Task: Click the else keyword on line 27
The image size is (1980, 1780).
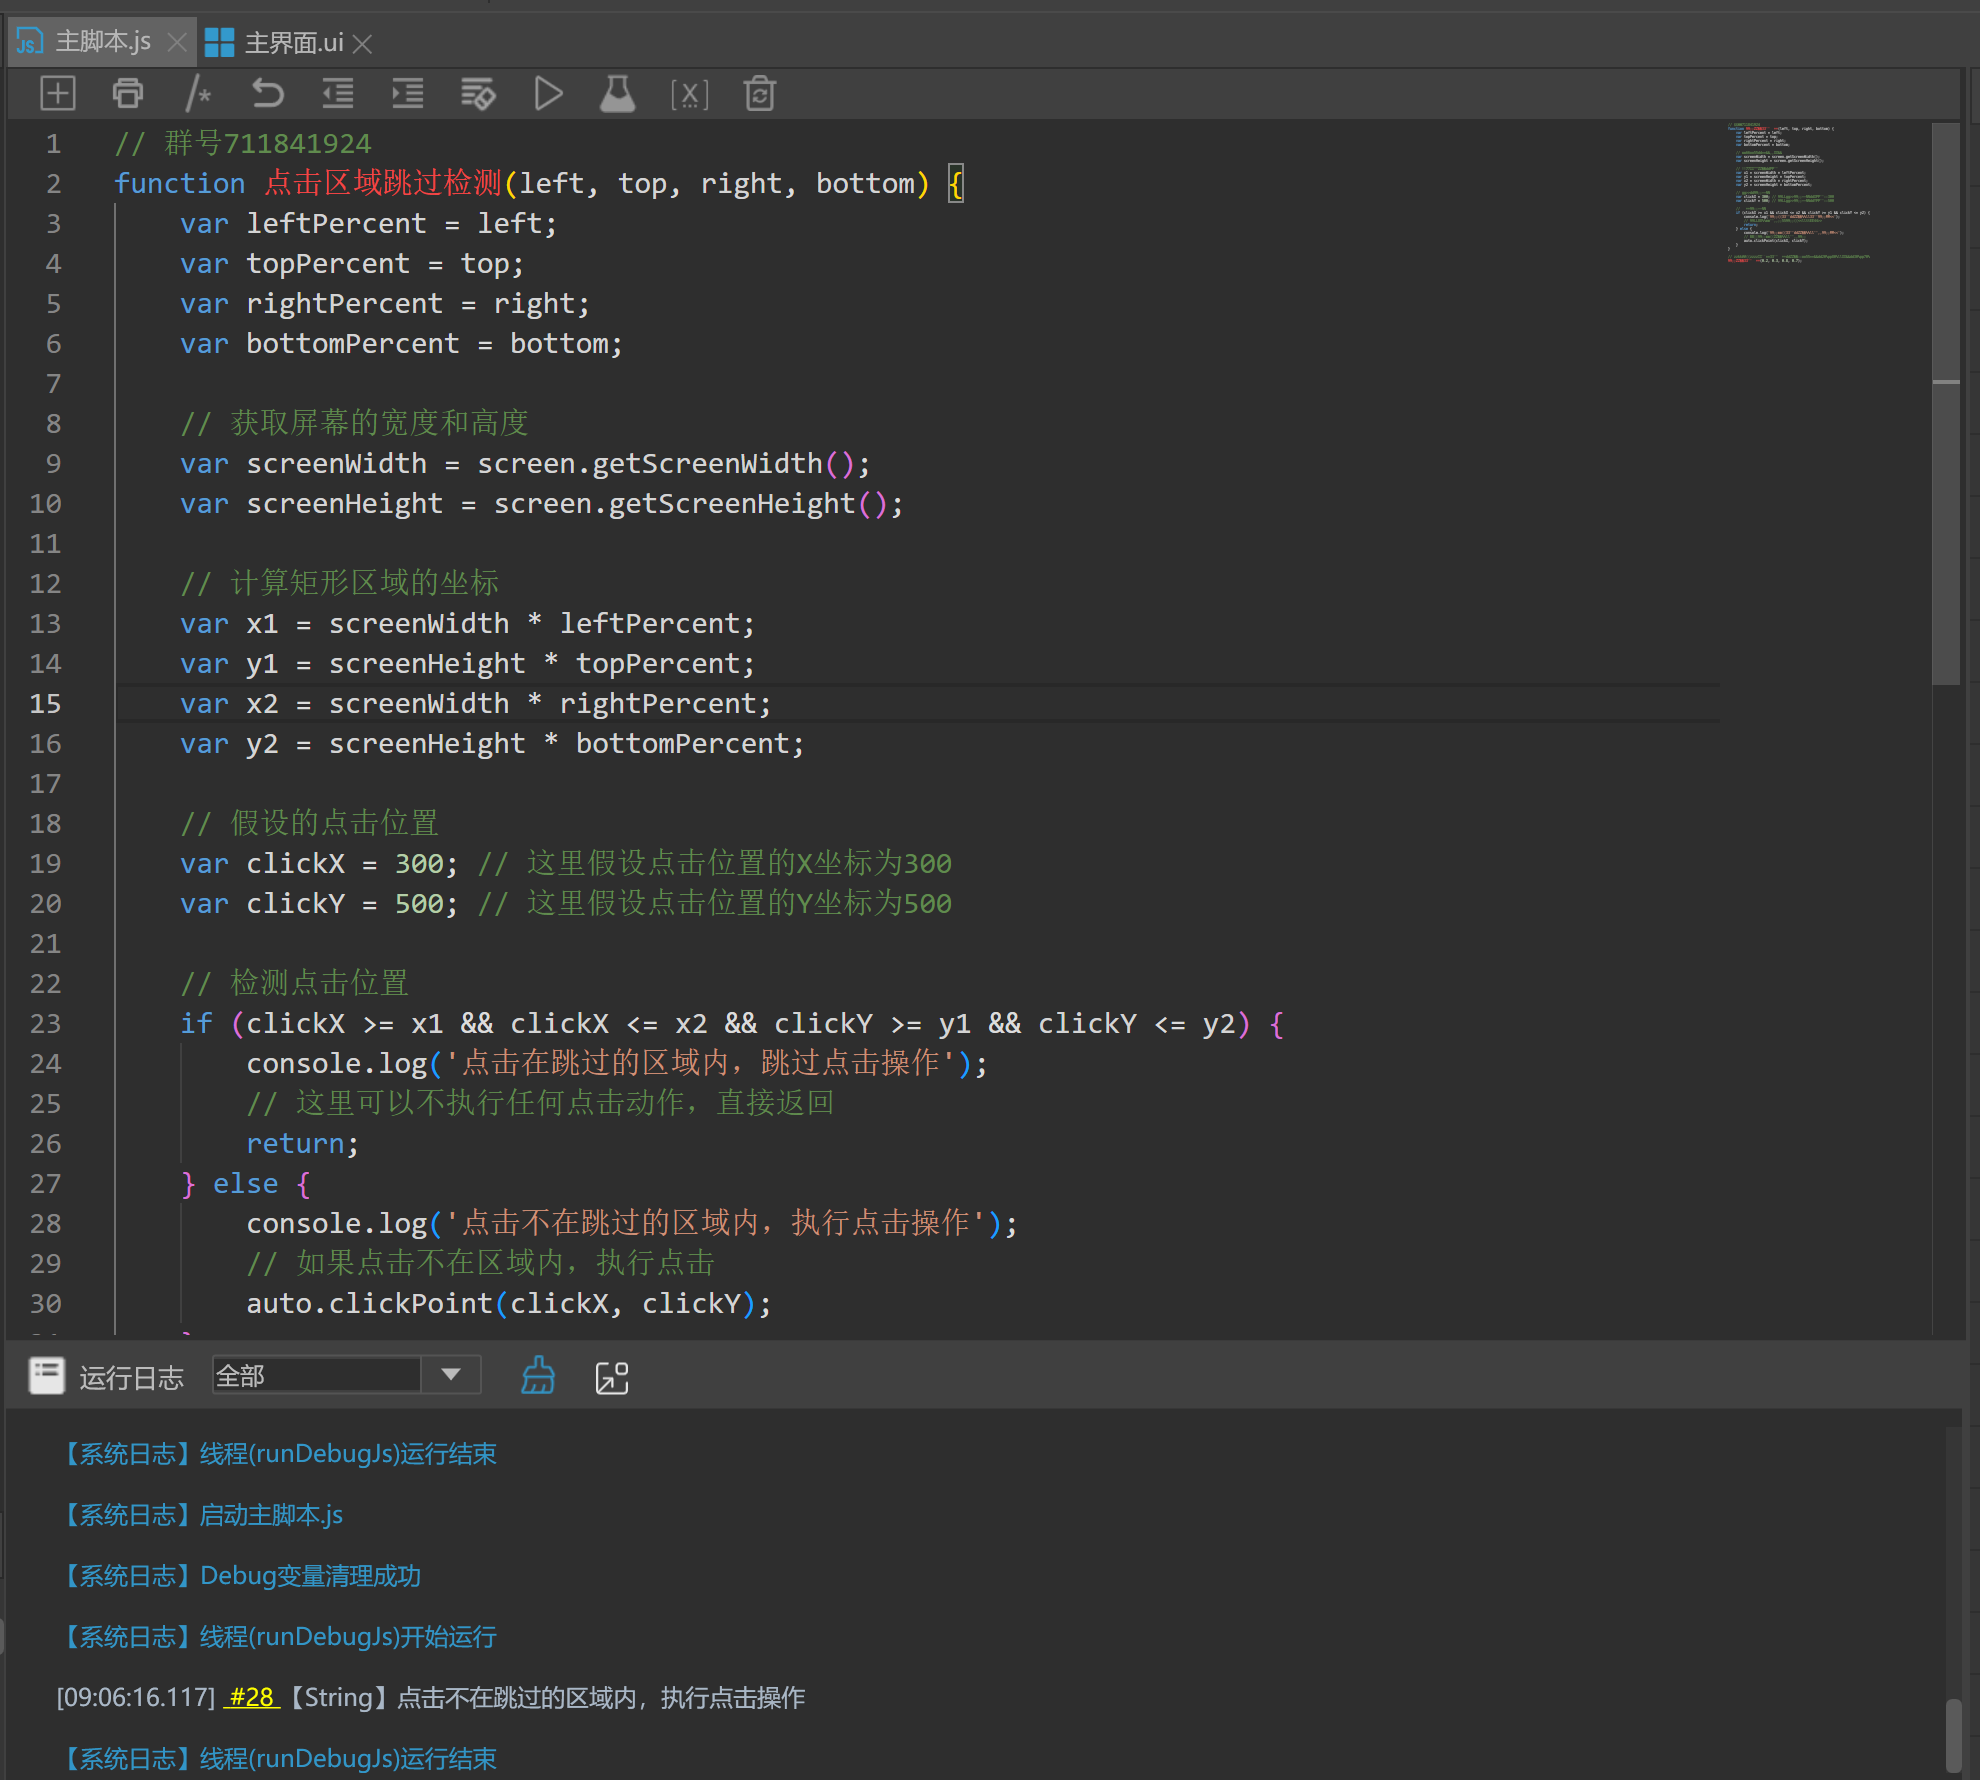Action: coord(245,1183)
